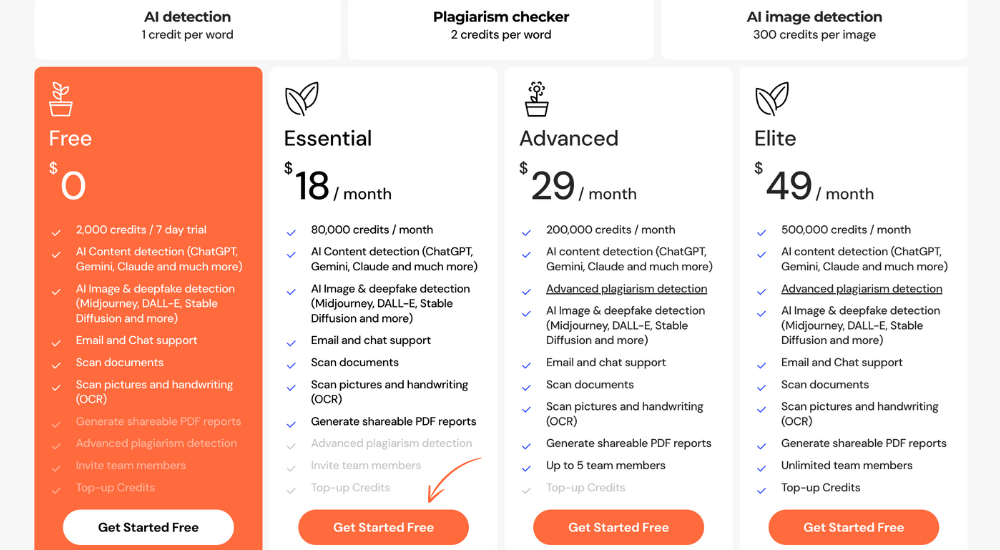Click greyed checkmark beside Essential Invite team members
This screenshot has width=1000, height=550.
[x=291, y=468]
